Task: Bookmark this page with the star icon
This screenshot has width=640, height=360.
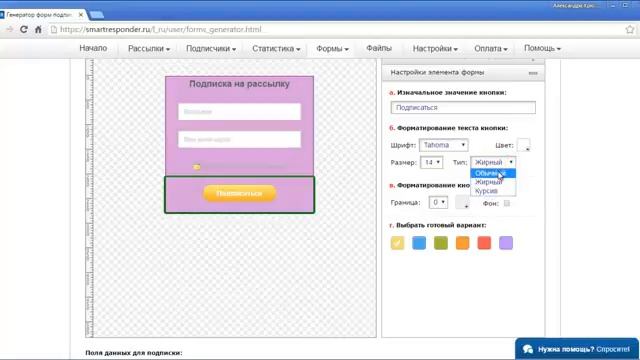Action: 630,29
